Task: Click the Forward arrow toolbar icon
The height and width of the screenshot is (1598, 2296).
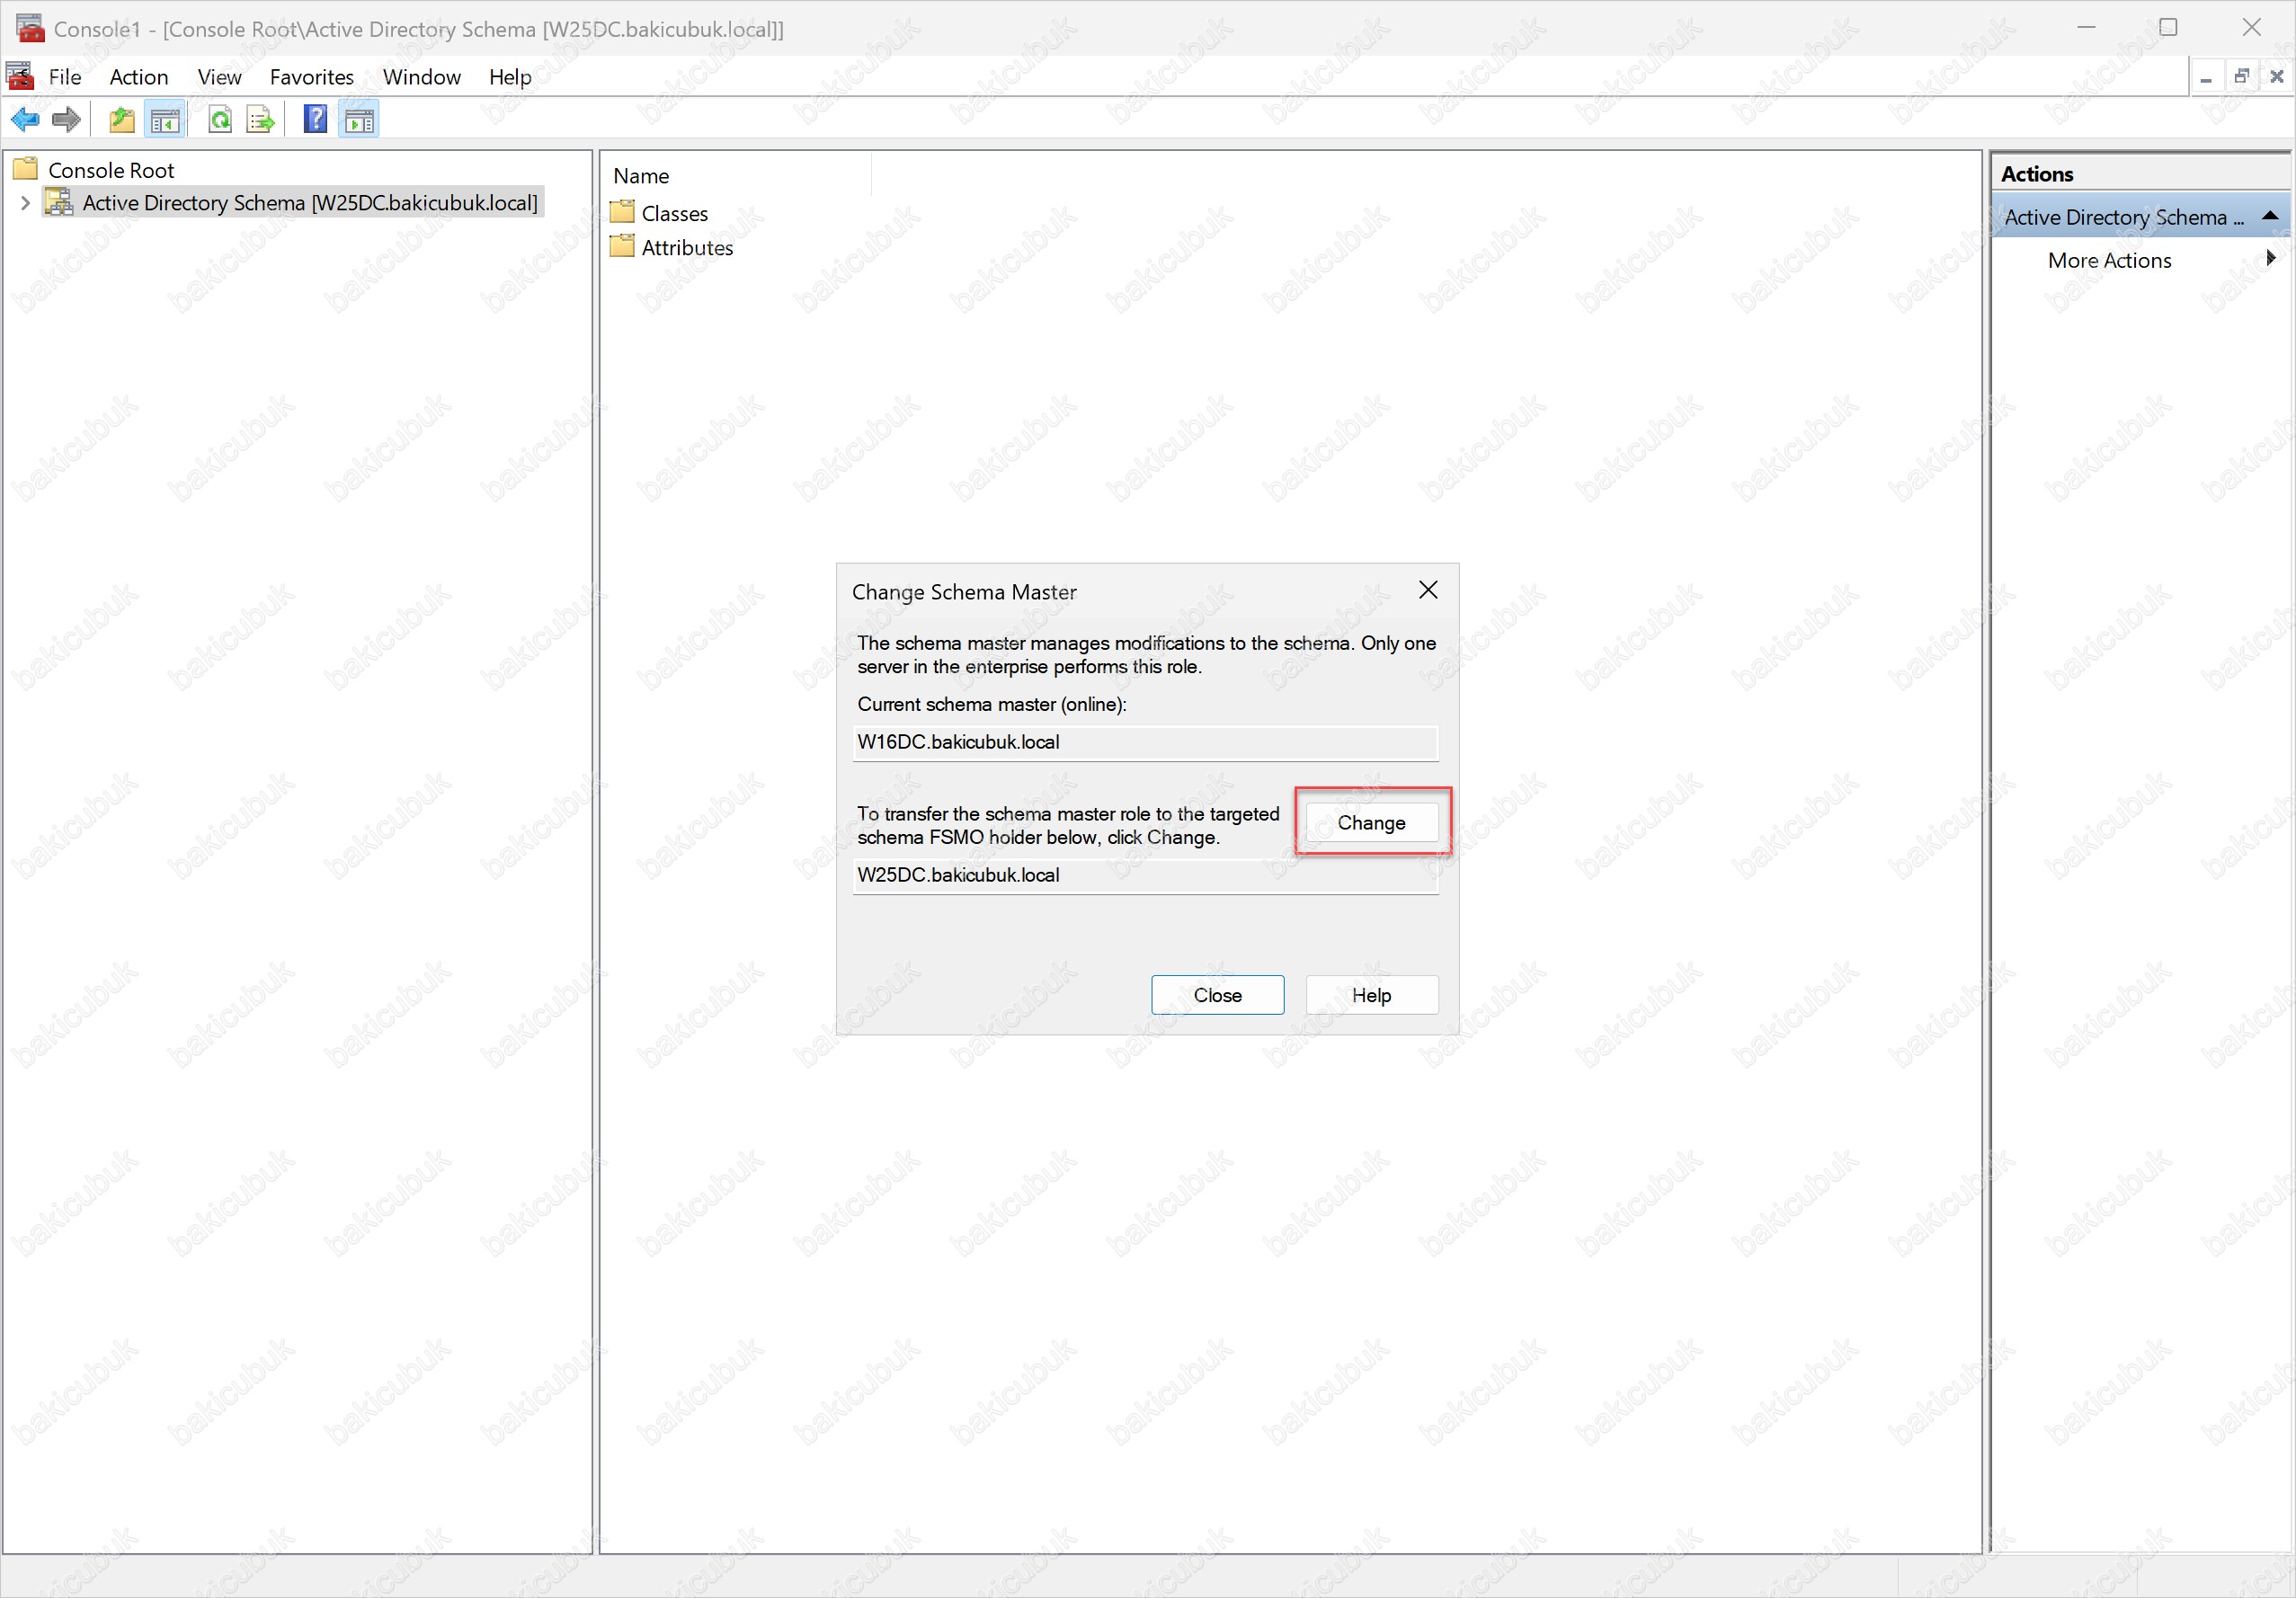Action: pyautogui.click(x=66, y=120)
